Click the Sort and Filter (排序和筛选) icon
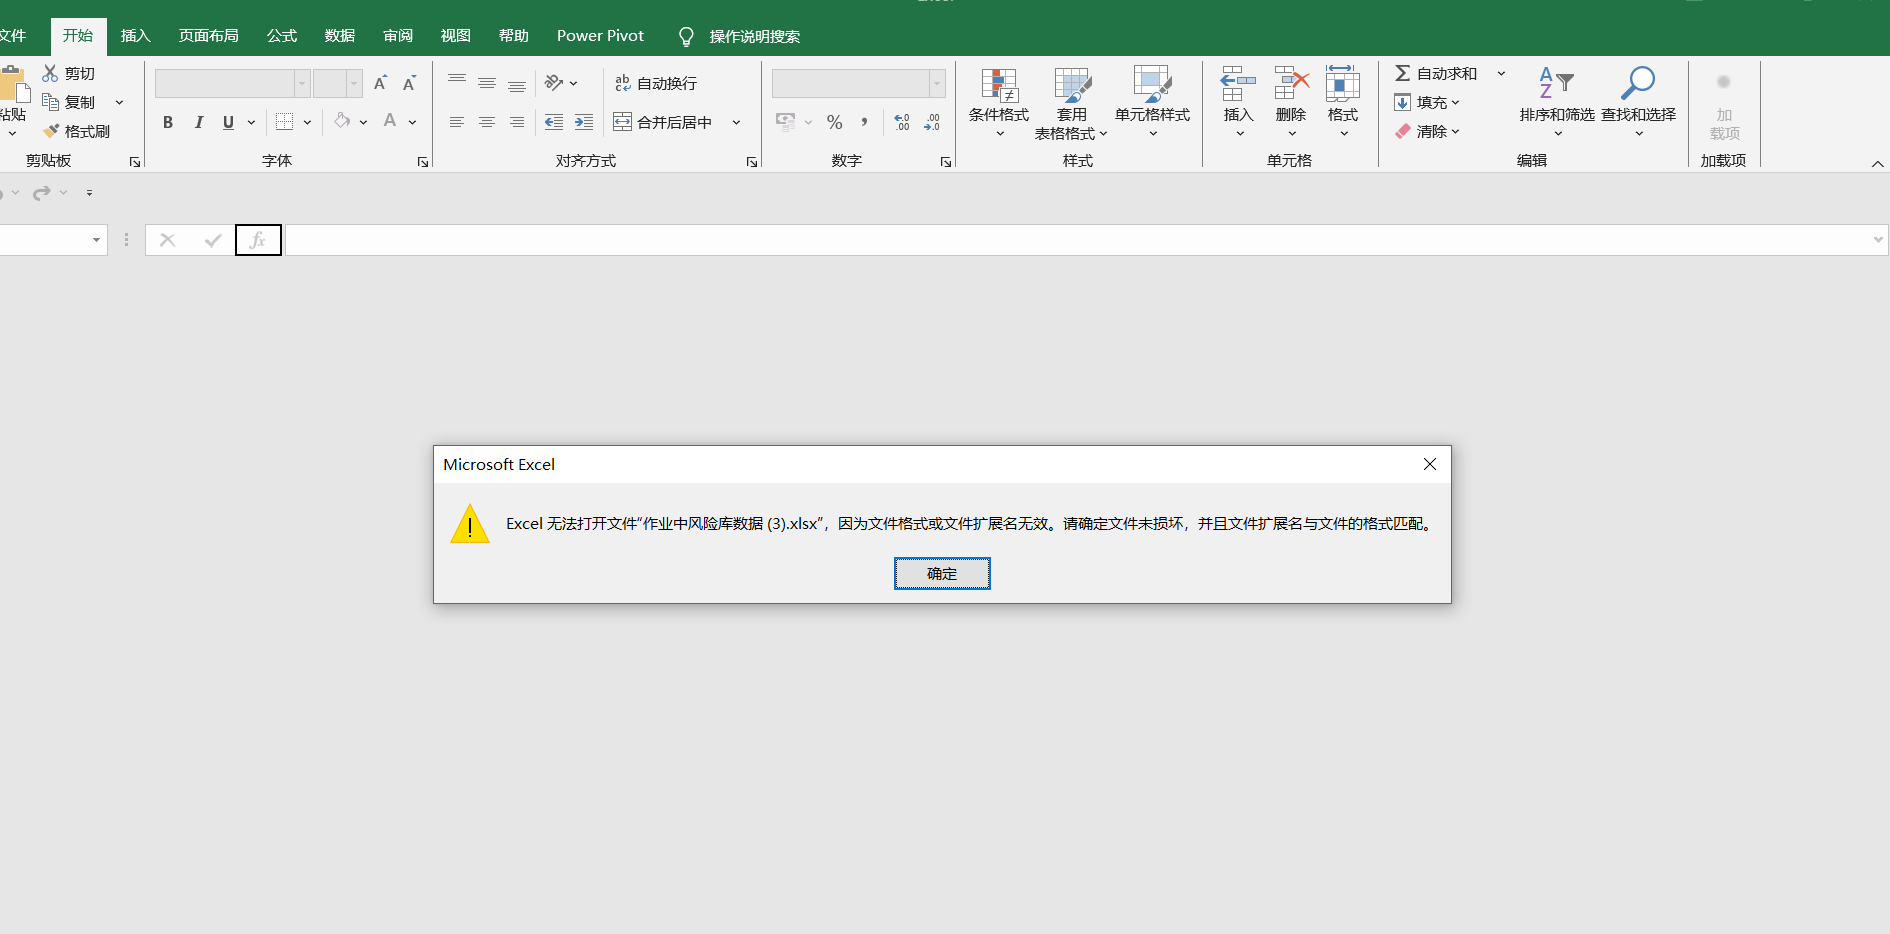 (1556, 85)
